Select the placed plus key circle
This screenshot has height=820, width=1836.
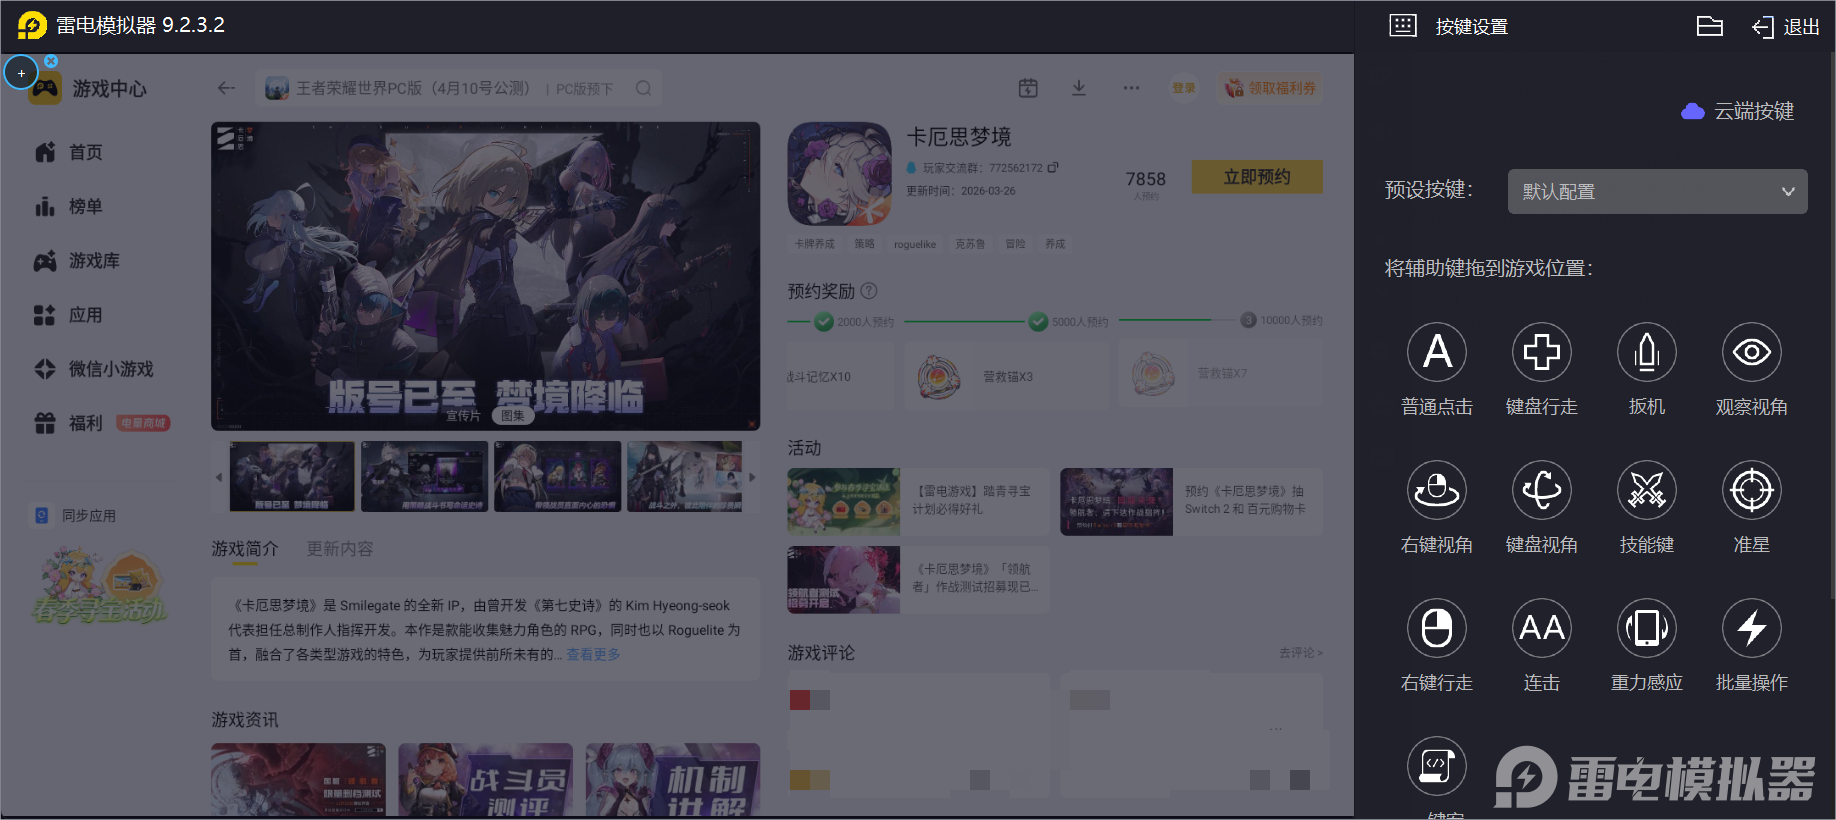(21, 73)
